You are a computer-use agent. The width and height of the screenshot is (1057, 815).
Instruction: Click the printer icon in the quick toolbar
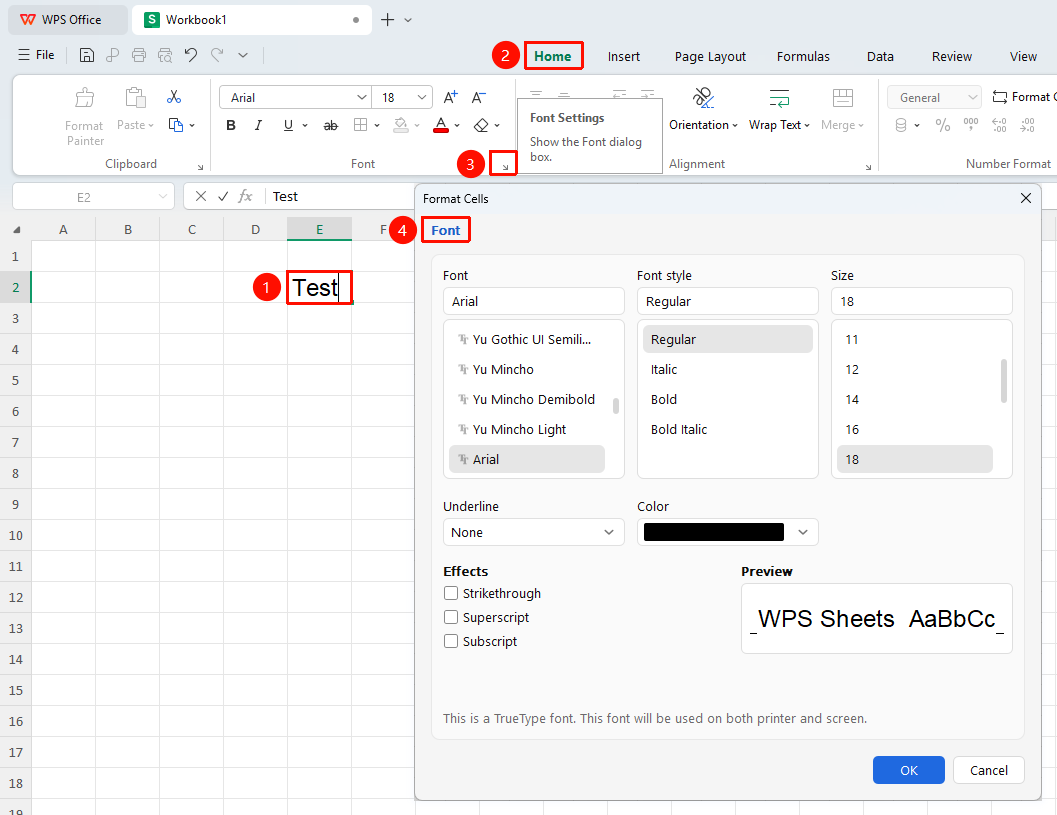(x=139, y=55)
